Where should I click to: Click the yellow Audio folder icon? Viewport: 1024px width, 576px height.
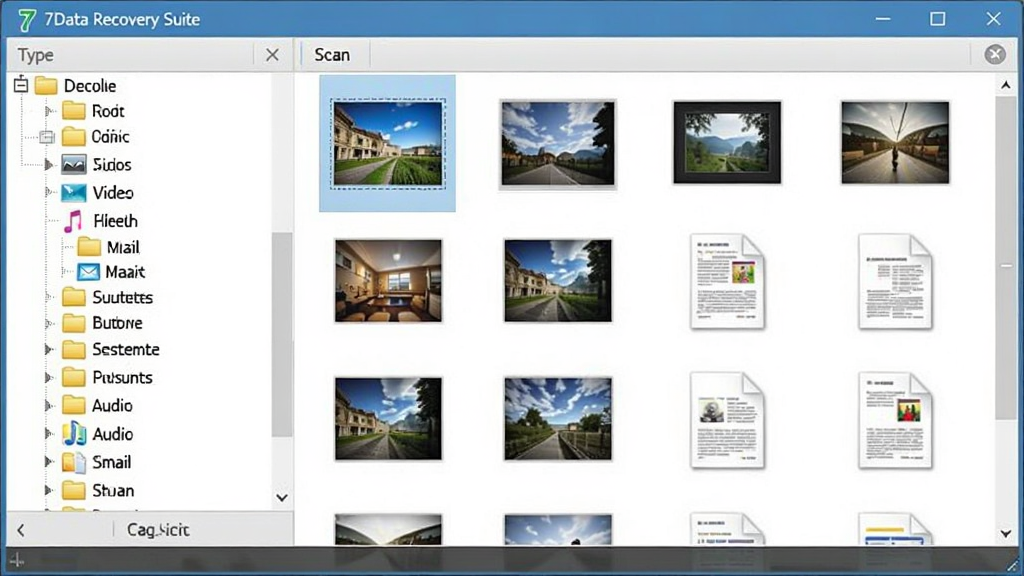74,405
